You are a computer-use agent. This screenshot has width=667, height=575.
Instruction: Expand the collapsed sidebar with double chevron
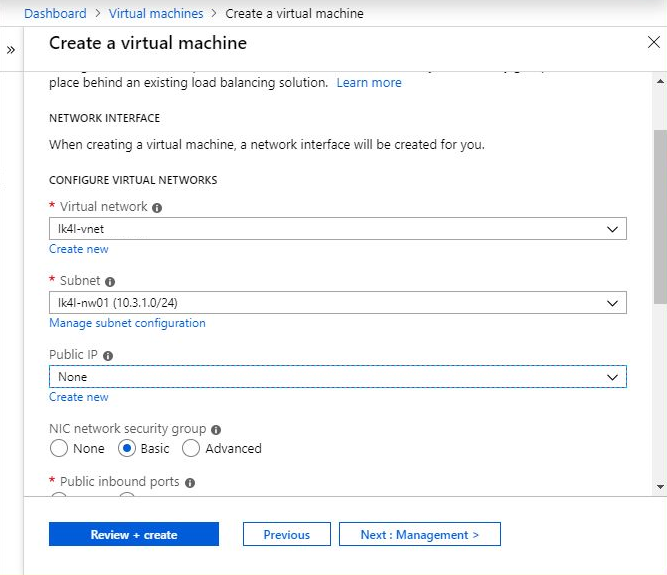(x=11, y=50)
